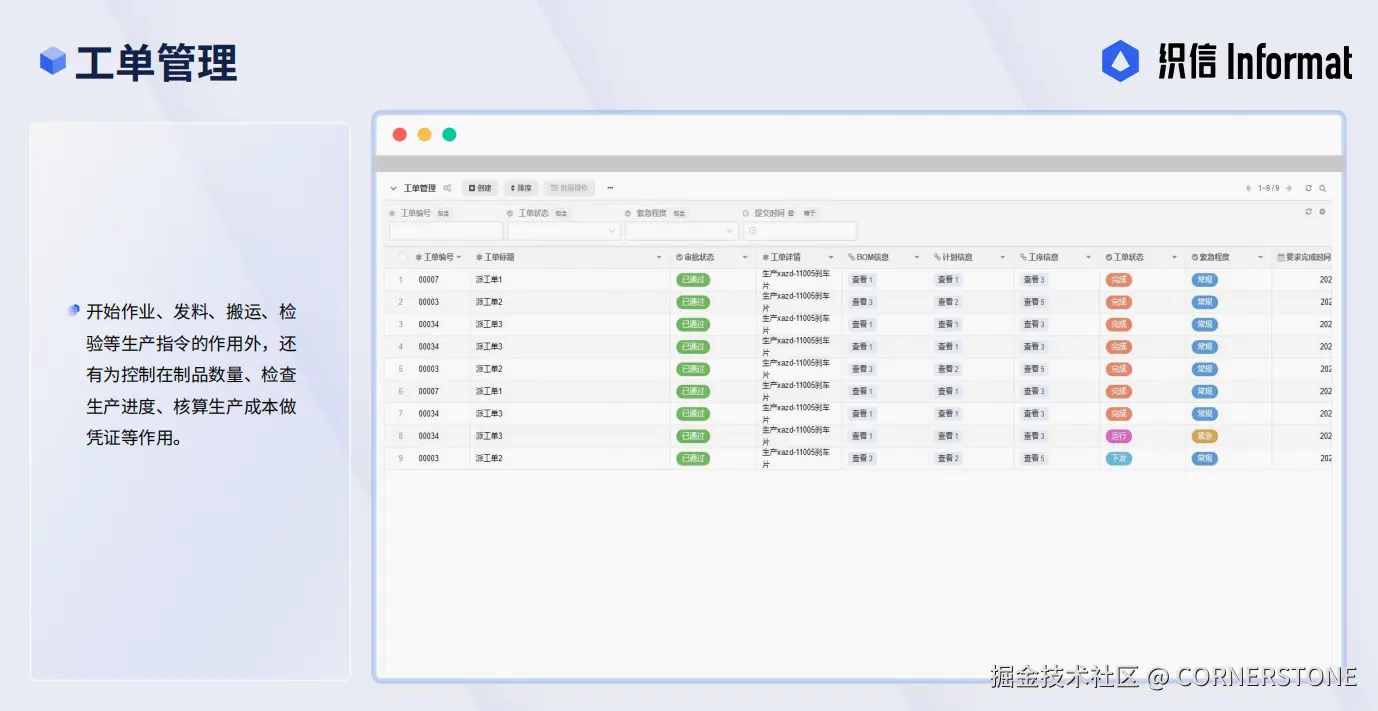Click the 创建 create button

[x=481, y=188]
